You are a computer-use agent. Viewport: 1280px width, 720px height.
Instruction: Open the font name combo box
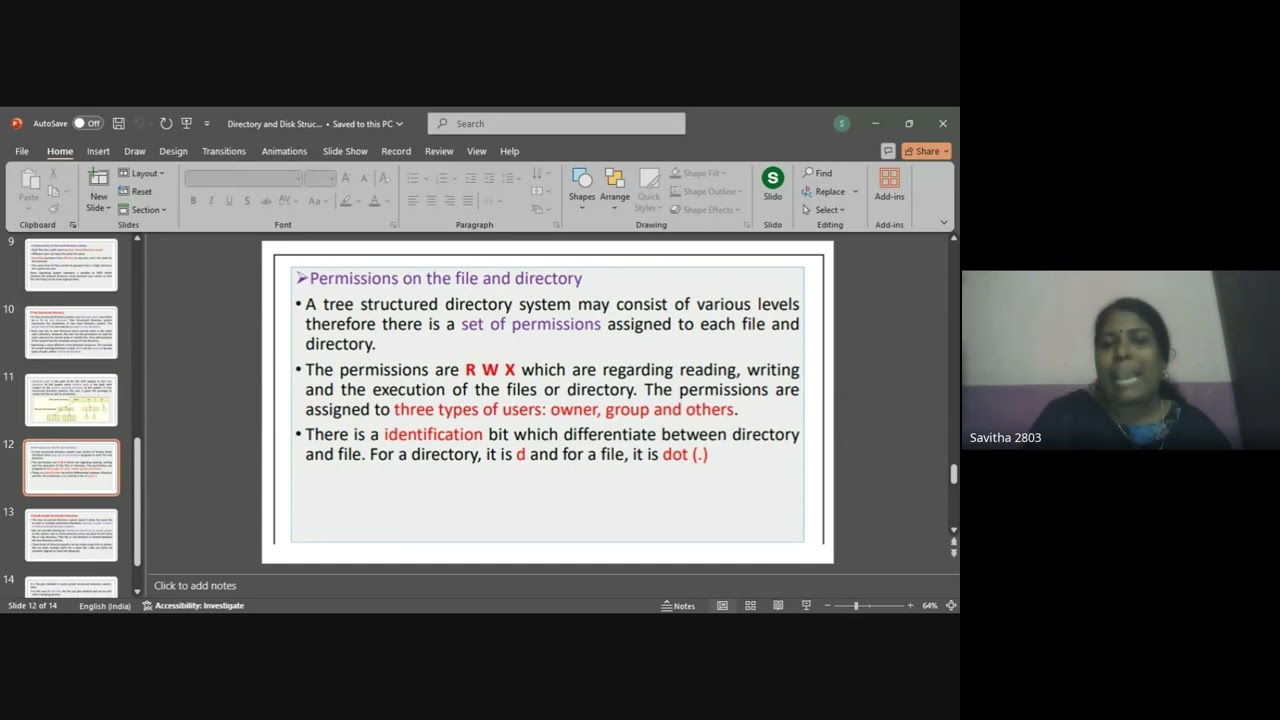pyautogui.click(x=243, y=178)
